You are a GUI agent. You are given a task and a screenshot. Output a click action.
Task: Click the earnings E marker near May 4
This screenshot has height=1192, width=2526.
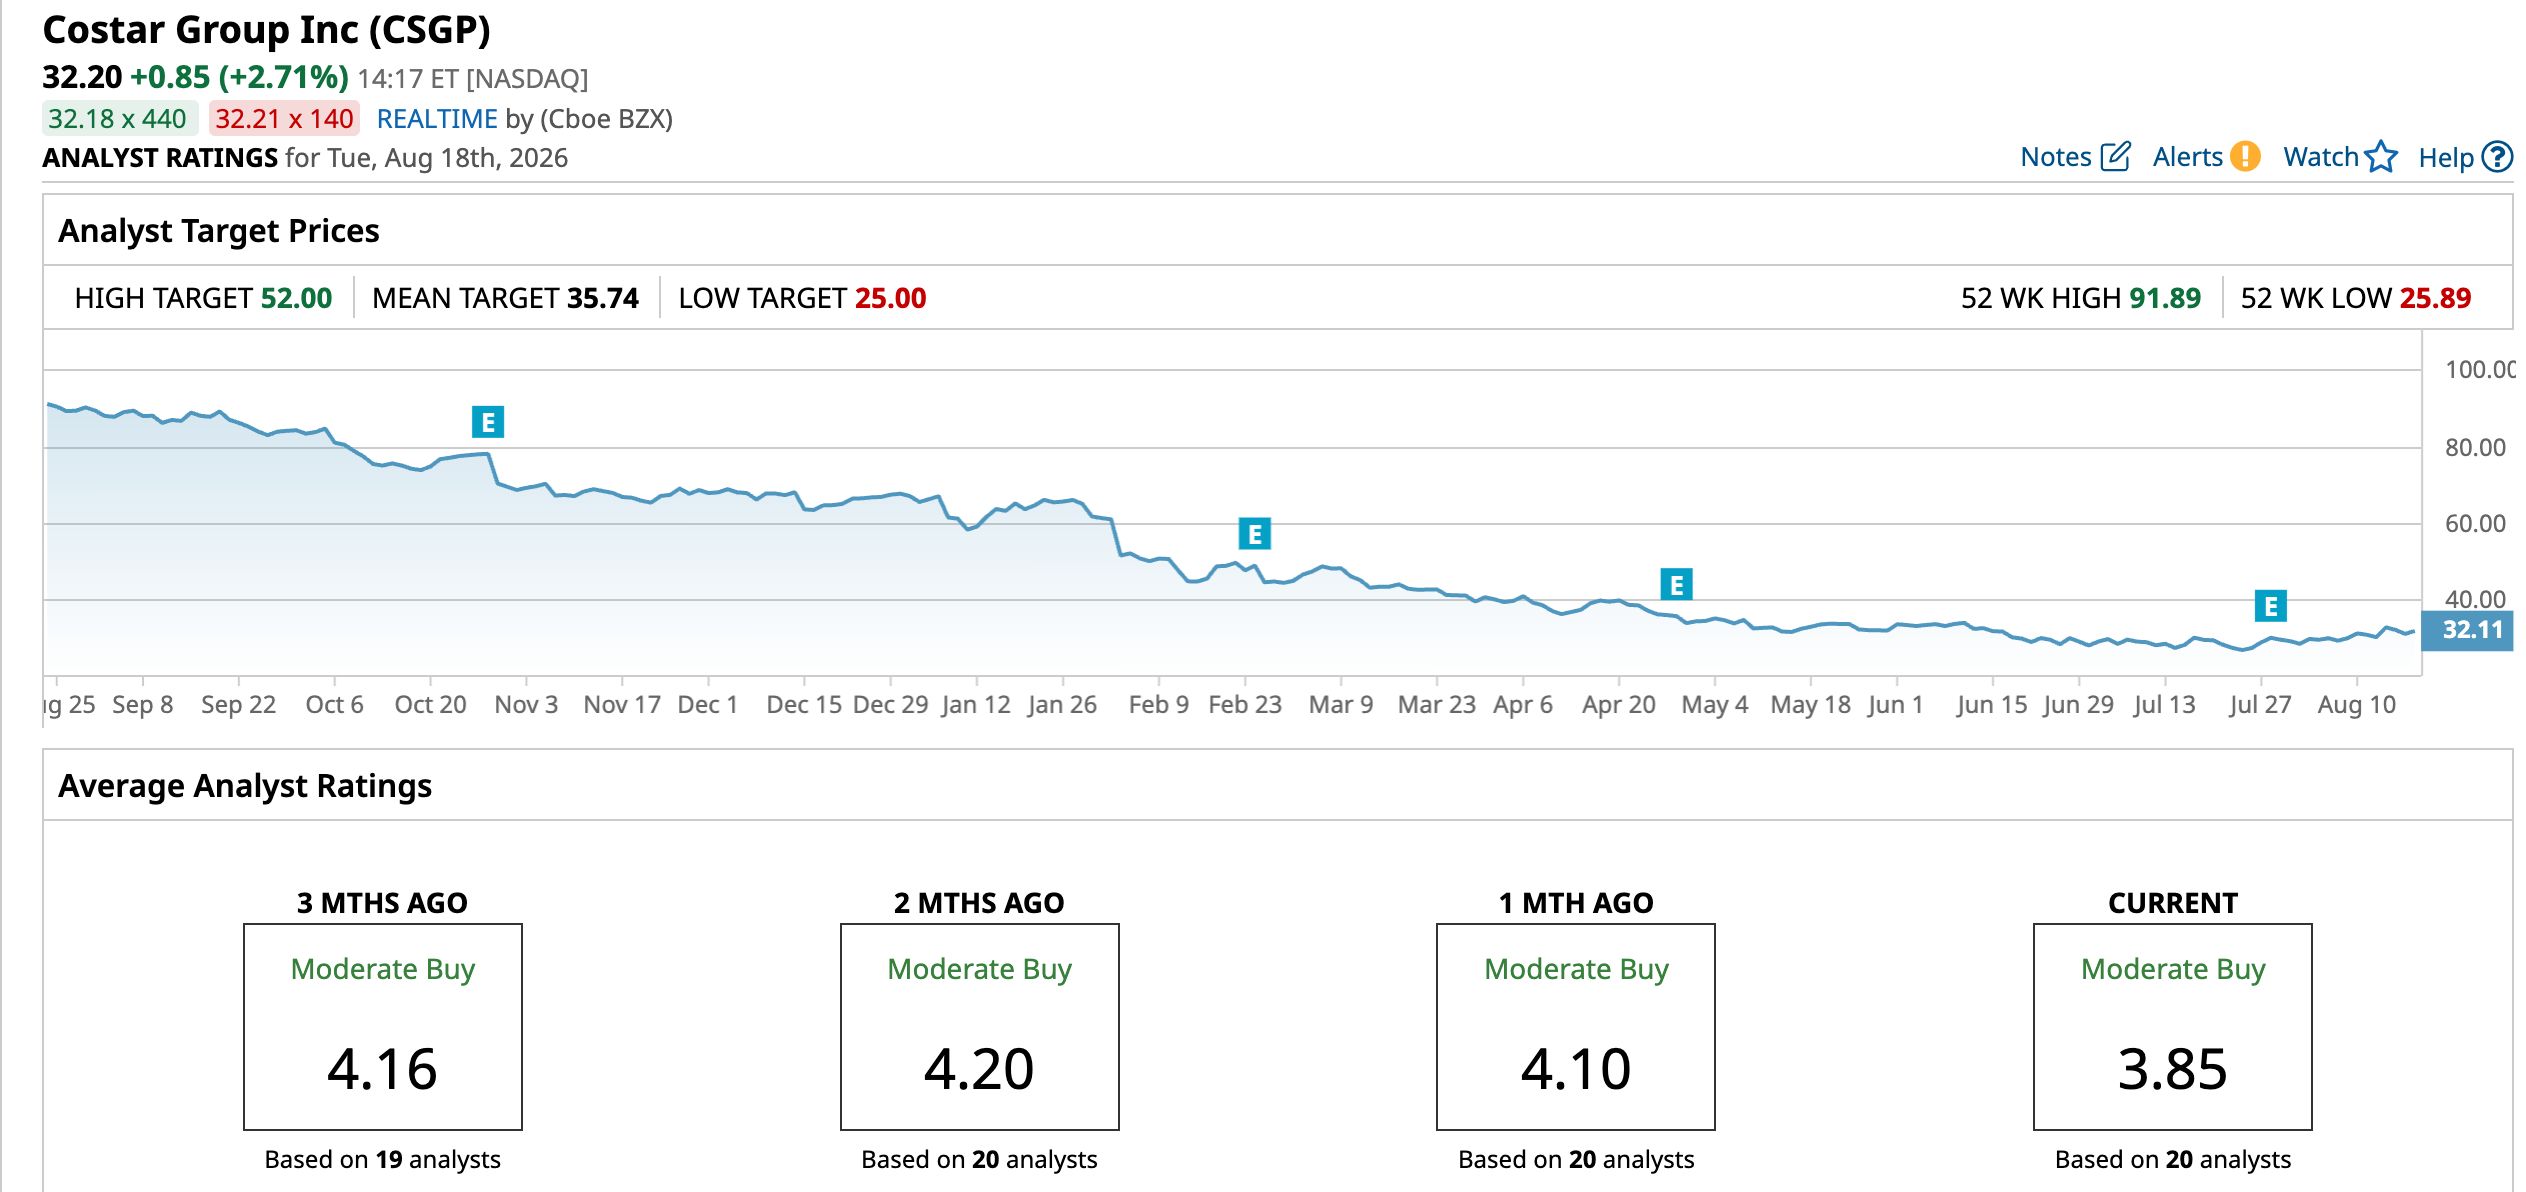(x=1677, y=584)
